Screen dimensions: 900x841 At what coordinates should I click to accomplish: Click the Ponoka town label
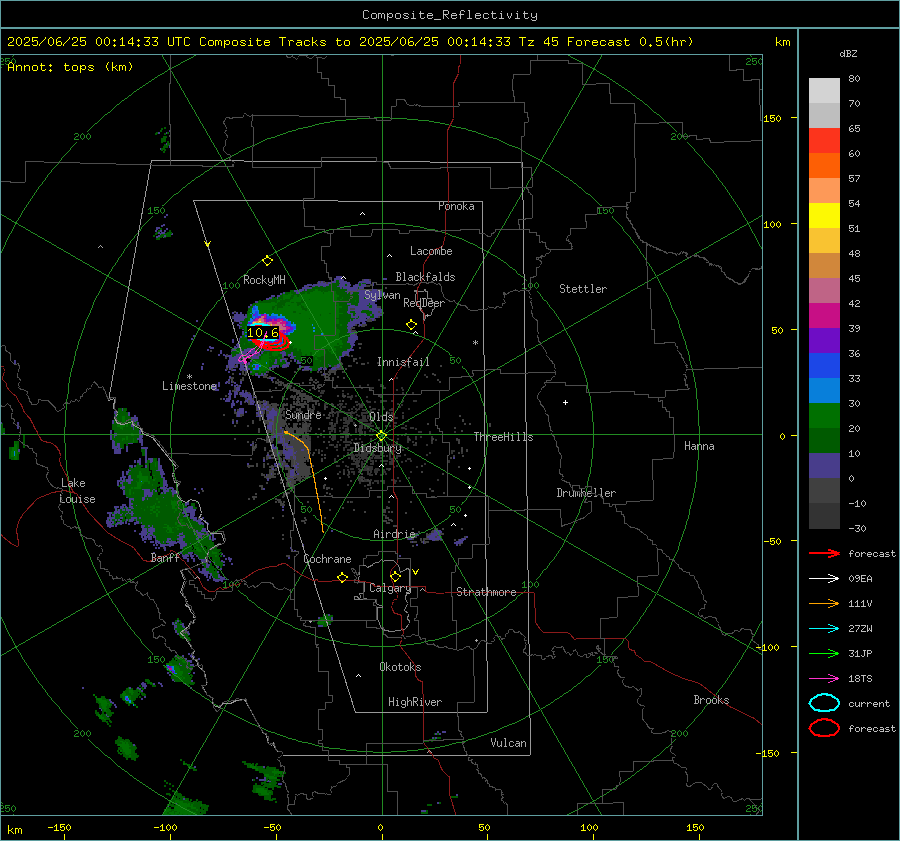point(456,206)
